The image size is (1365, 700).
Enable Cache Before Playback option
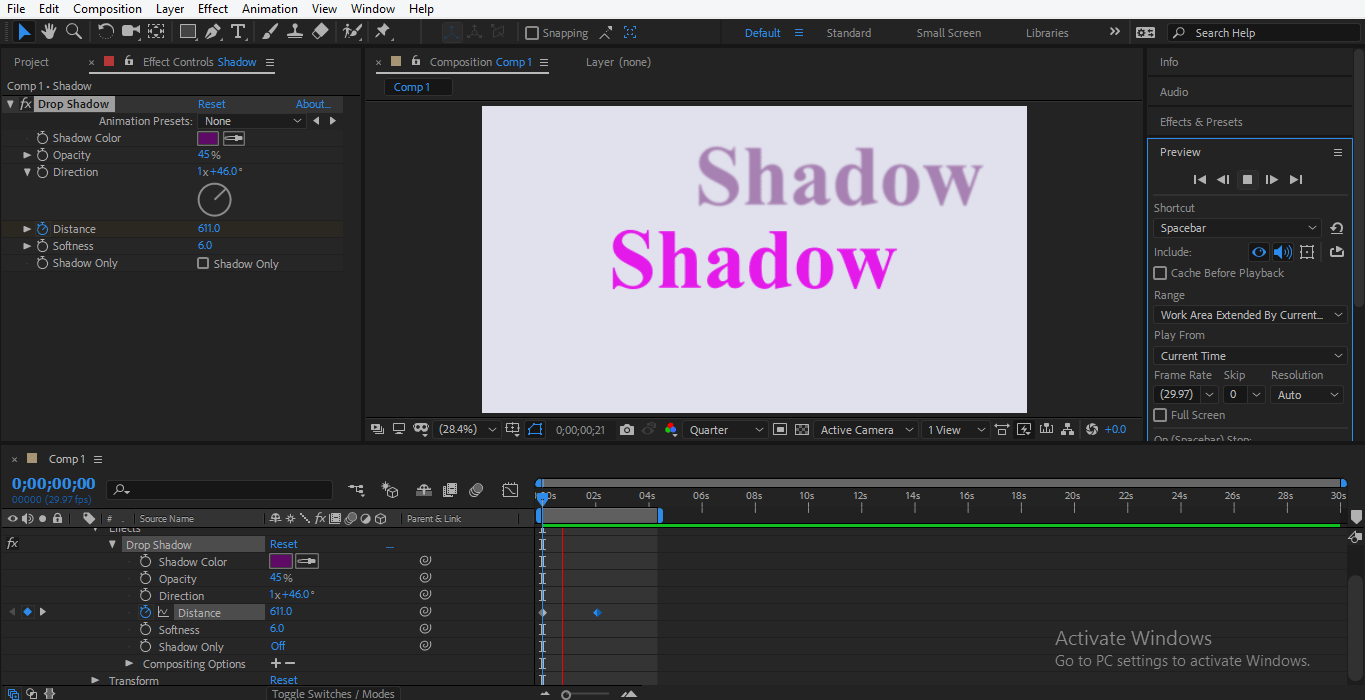click(1160, 273)
